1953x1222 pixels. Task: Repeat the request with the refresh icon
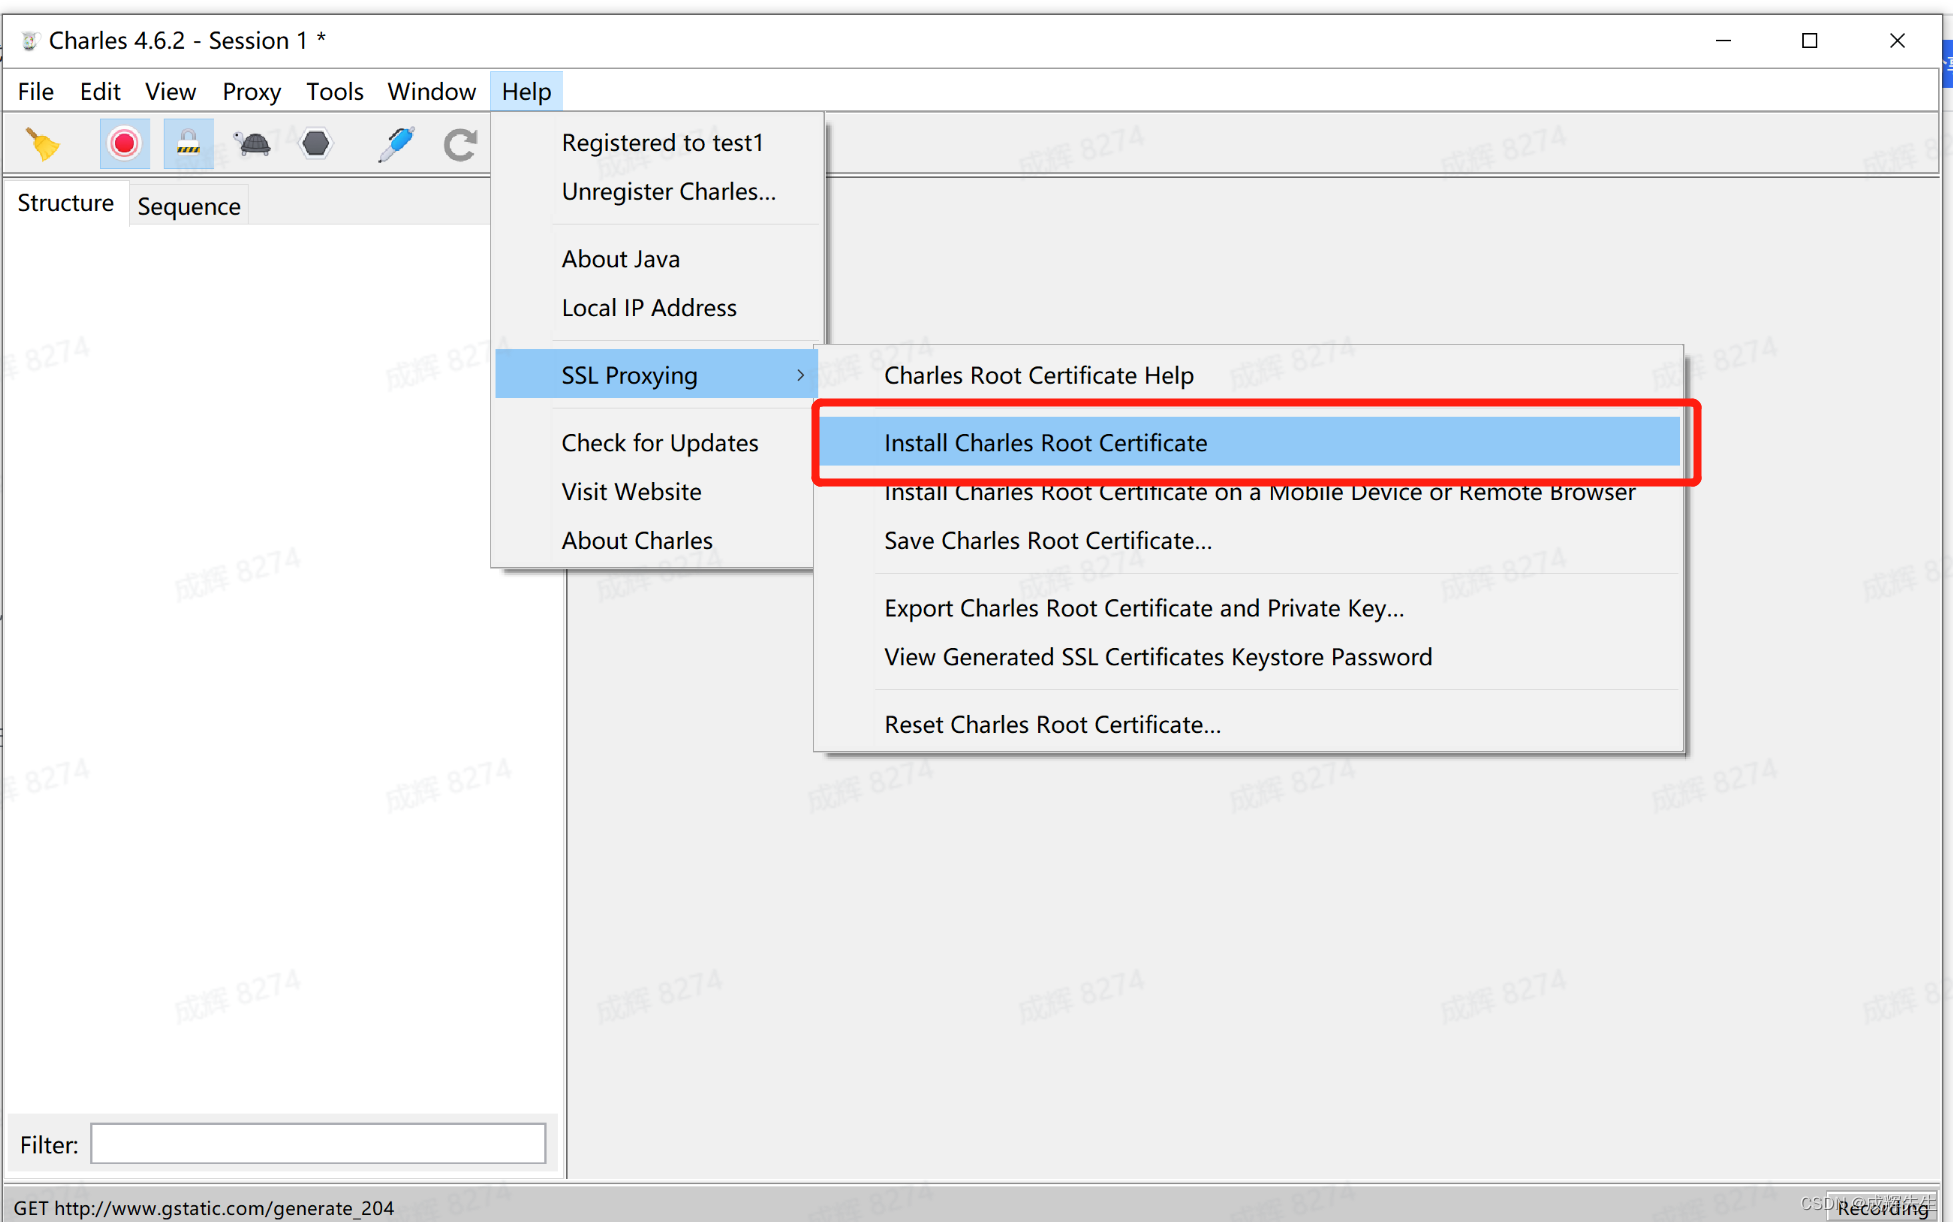point(460,144)
